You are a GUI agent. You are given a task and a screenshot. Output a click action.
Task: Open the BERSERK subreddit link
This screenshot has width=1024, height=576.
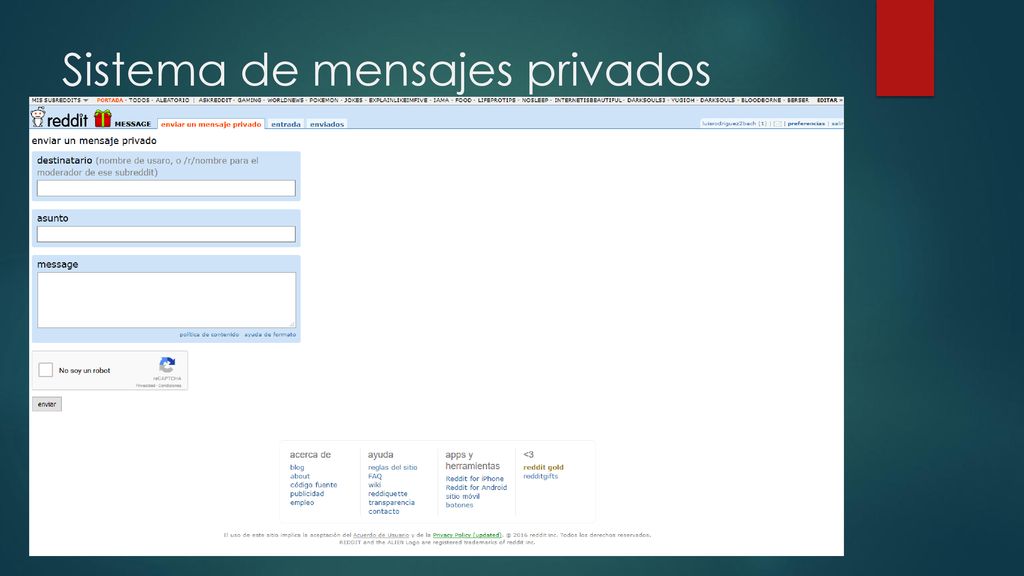coord(798,101)
